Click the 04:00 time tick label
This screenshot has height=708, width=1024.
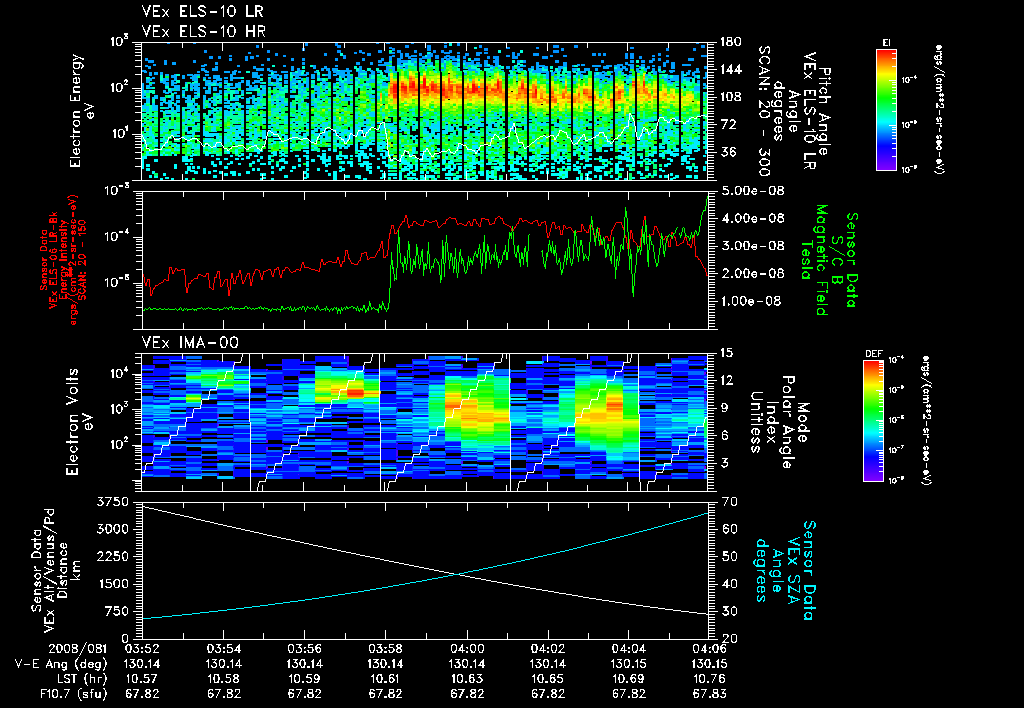coord(467,649)
